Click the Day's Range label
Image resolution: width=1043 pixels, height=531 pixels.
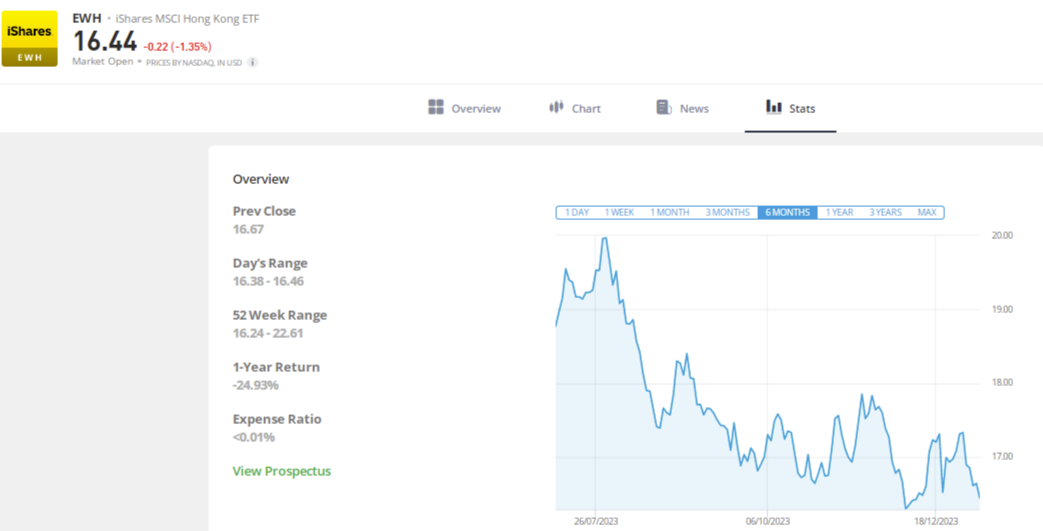(270, 263)
